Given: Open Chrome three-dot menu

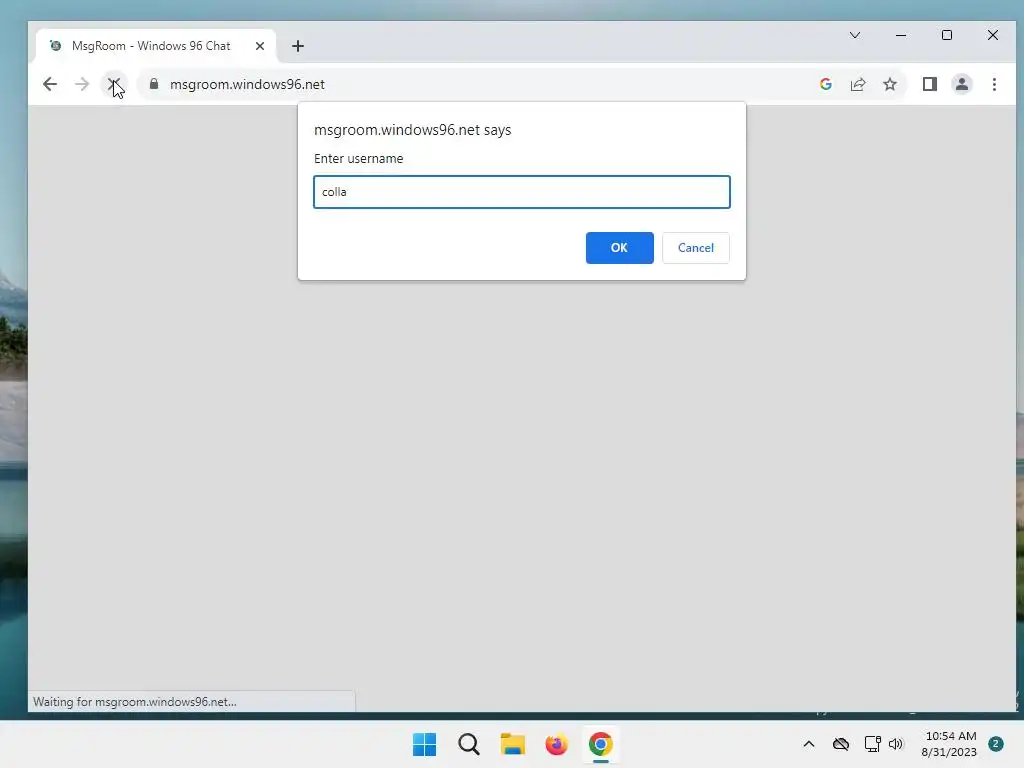Looking at the screenshot, I should point(994,84).
